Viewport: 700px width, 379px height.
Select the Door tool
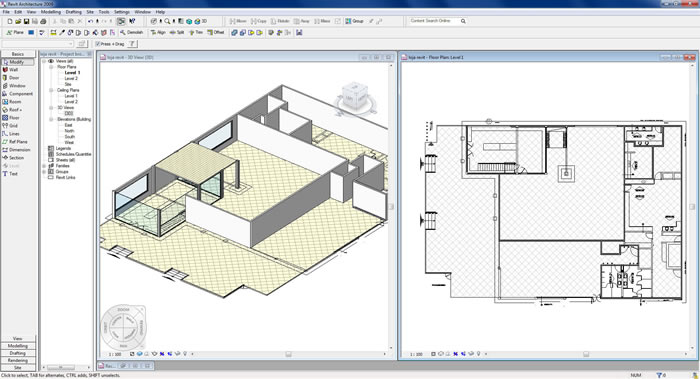click(x=13, y=78)
